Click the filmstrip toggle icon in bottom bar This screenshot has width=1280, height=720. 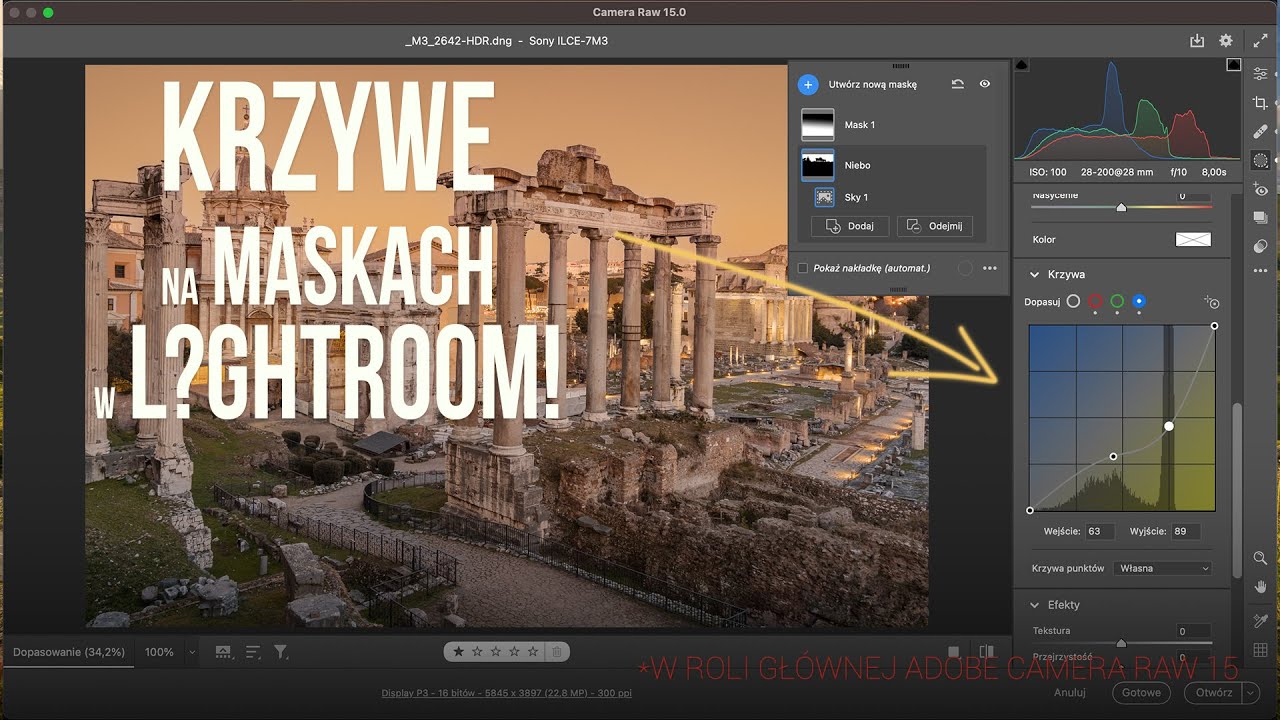point(223,652)
